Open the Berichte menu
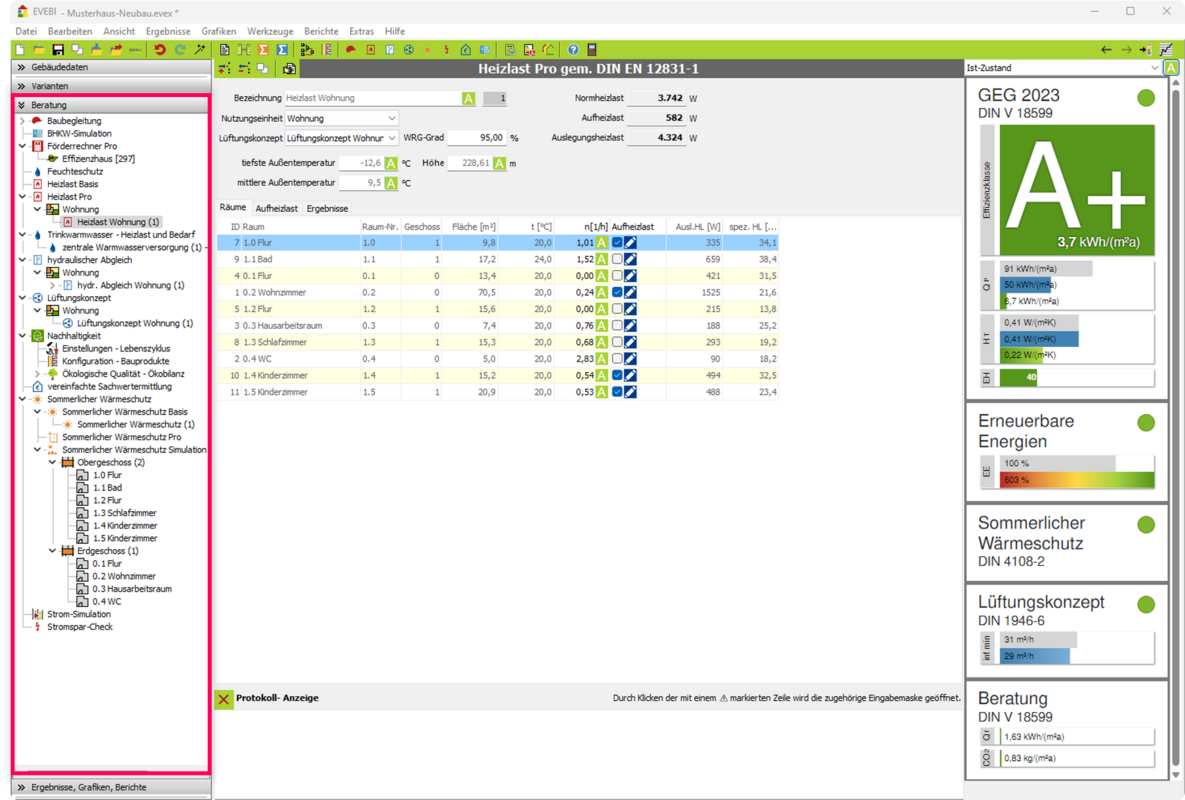Viewport: 1185px width, 800px height. coord(320,32)
